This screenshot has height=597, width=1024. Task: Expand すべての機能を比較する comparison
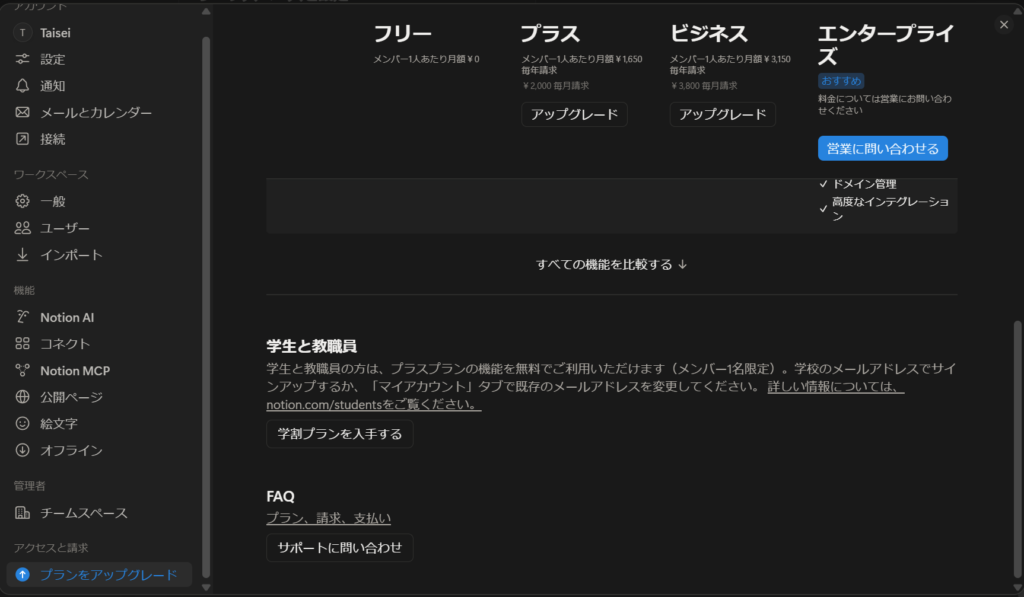611,265
